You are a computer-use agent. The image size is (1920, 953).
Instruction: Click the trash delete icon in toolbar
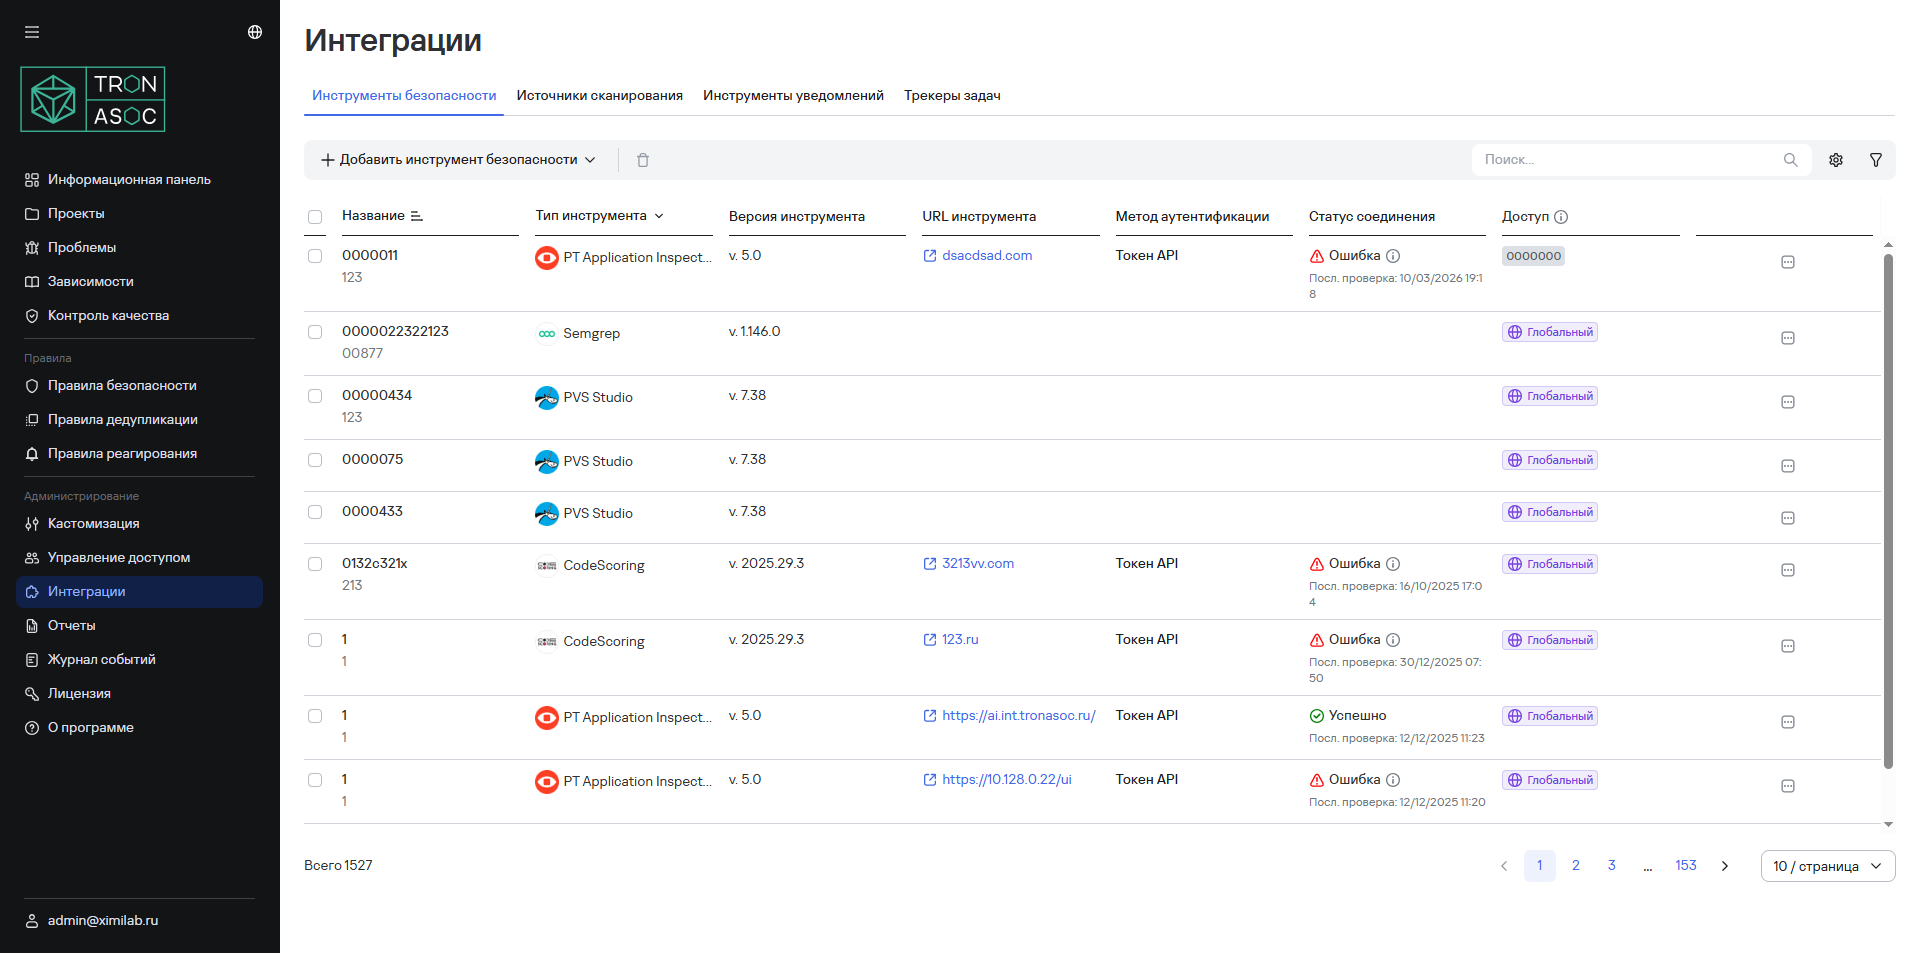point(643,160)
